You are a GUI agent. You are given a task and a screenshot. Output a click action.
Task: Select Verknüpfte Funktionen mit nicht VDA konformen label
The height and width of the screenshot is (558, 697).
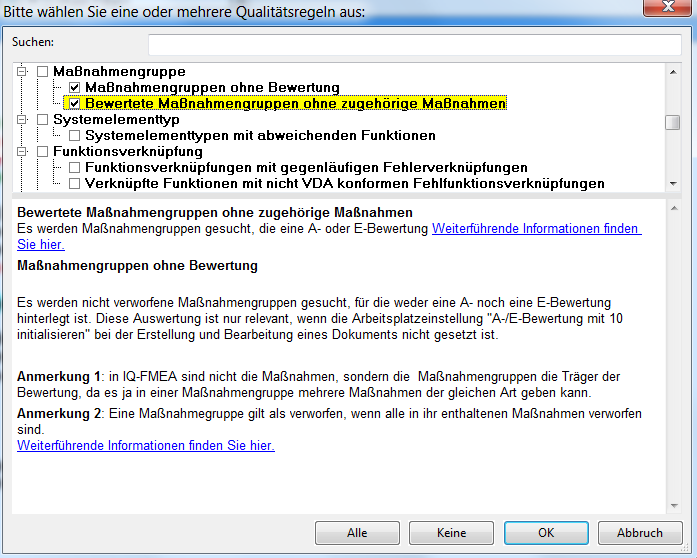pos(344,183)
